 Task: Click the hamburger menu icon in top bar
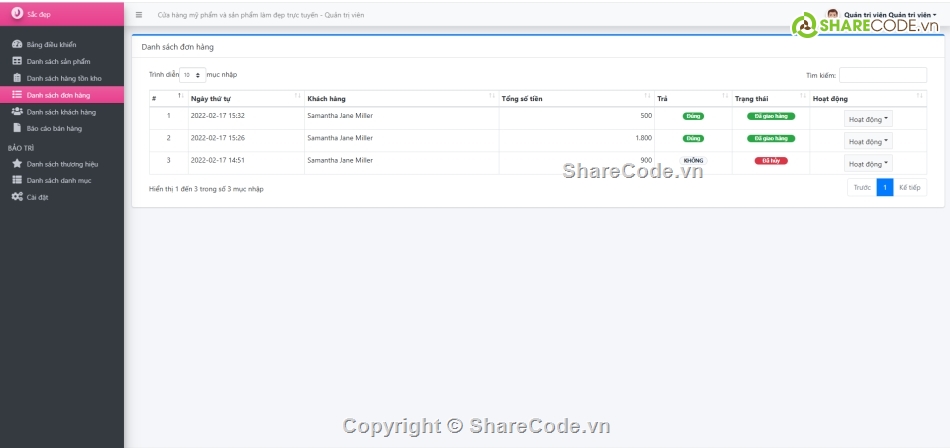click(139, 15)
